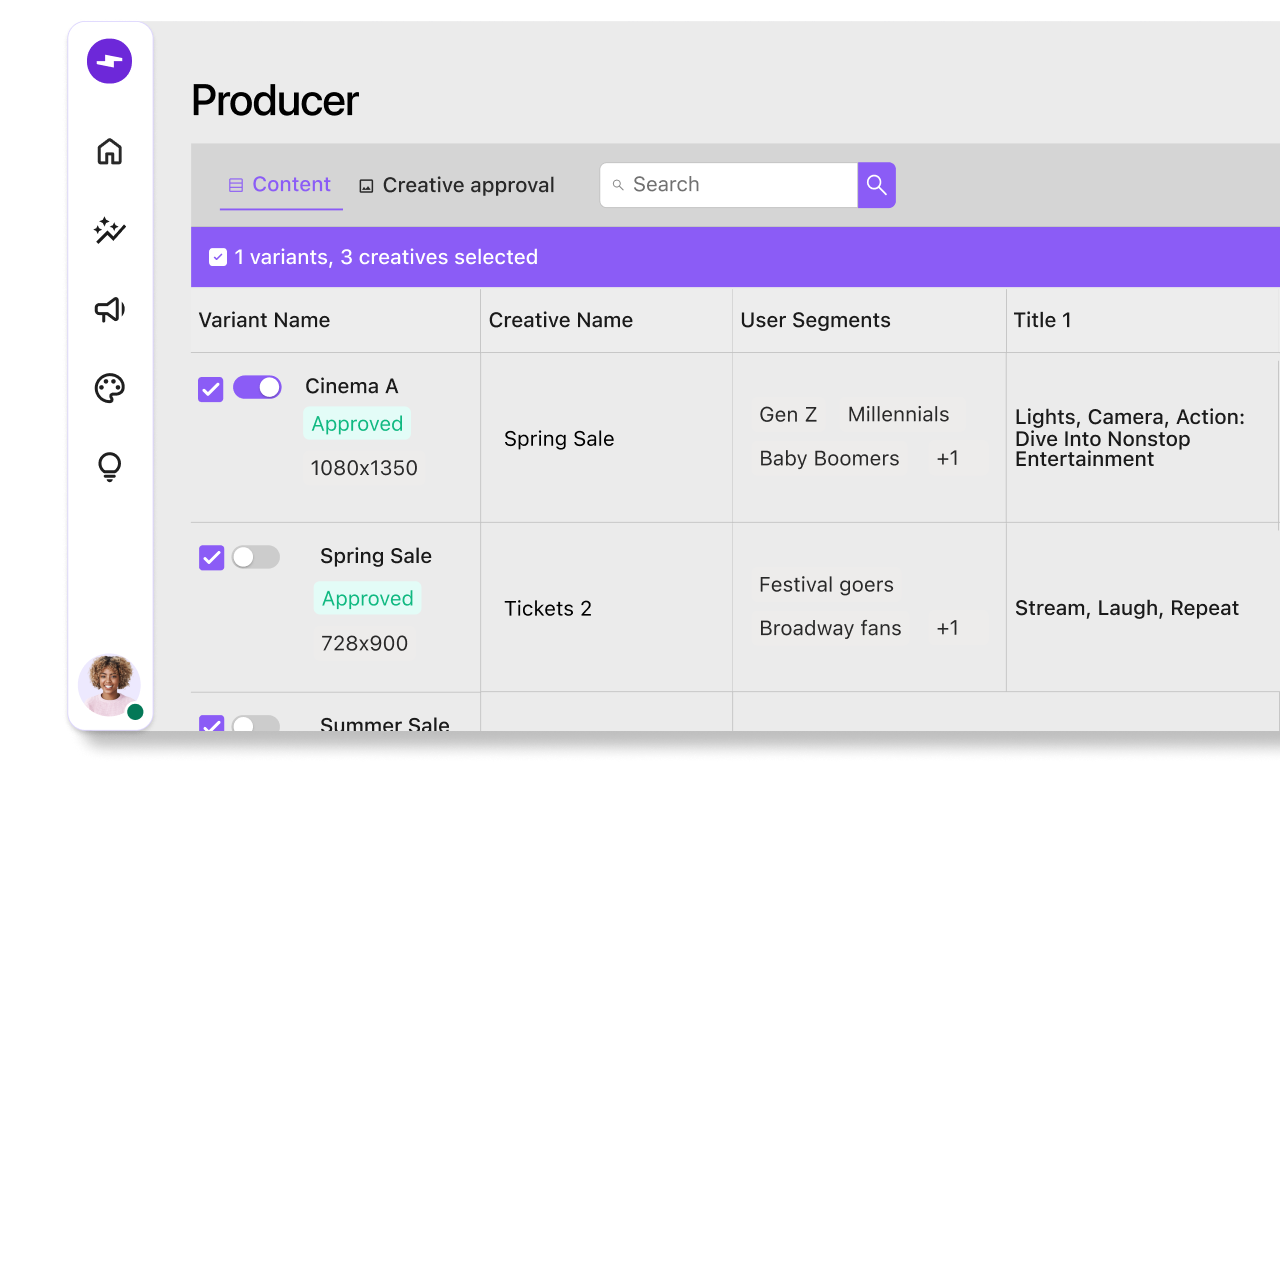Image resolution: width=1280 pixels, height=1281 pixels.
Task: Click the Spring Sale variant name
Action: coord(376,556)
